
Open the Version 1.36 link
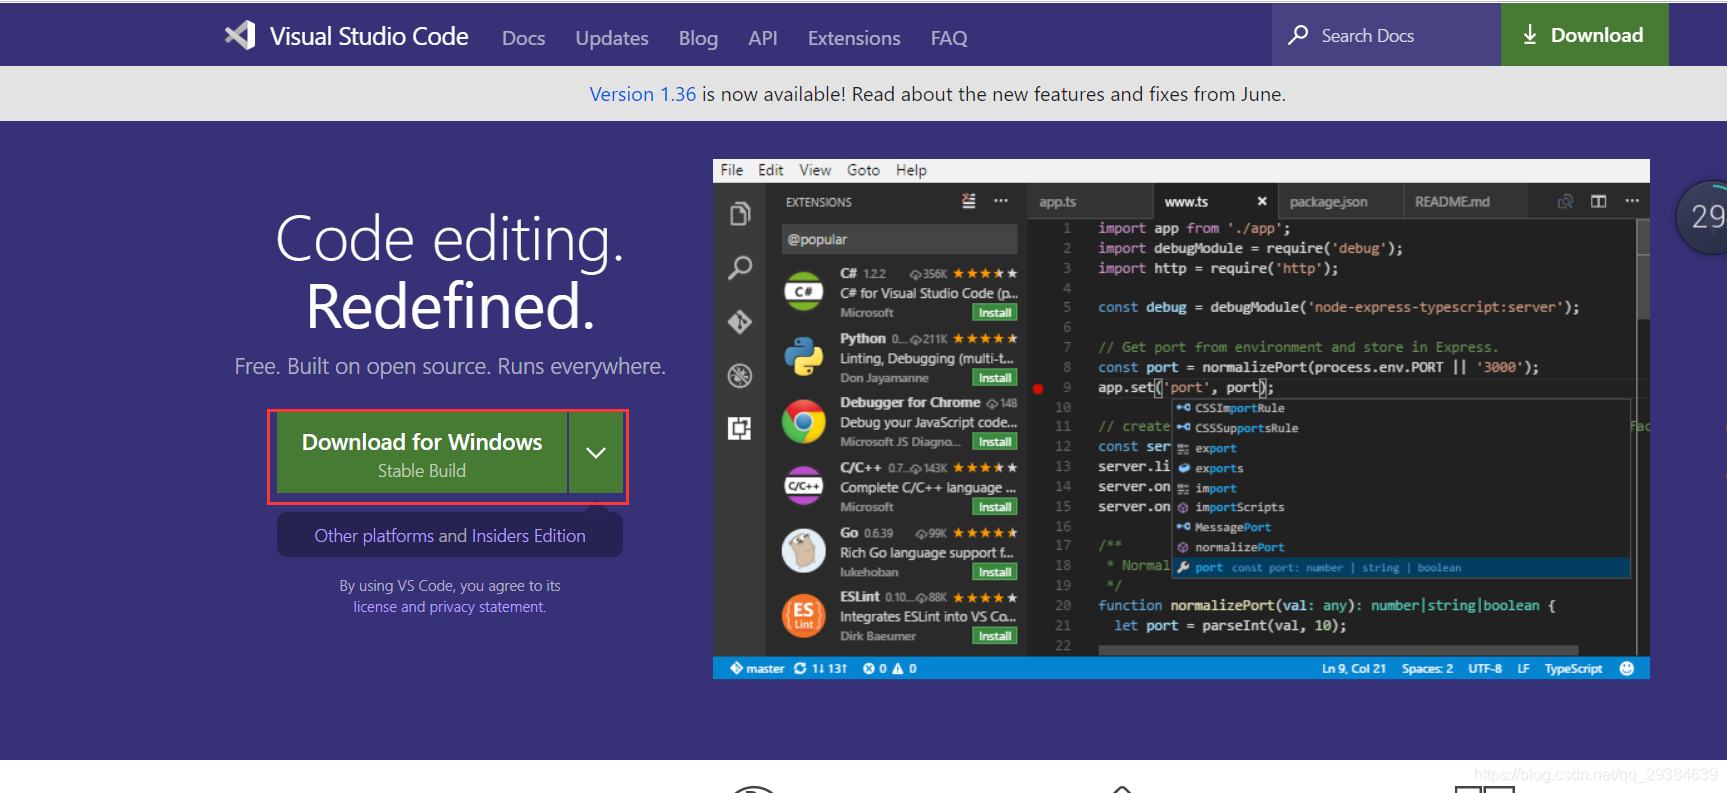(x=642, y=94)
